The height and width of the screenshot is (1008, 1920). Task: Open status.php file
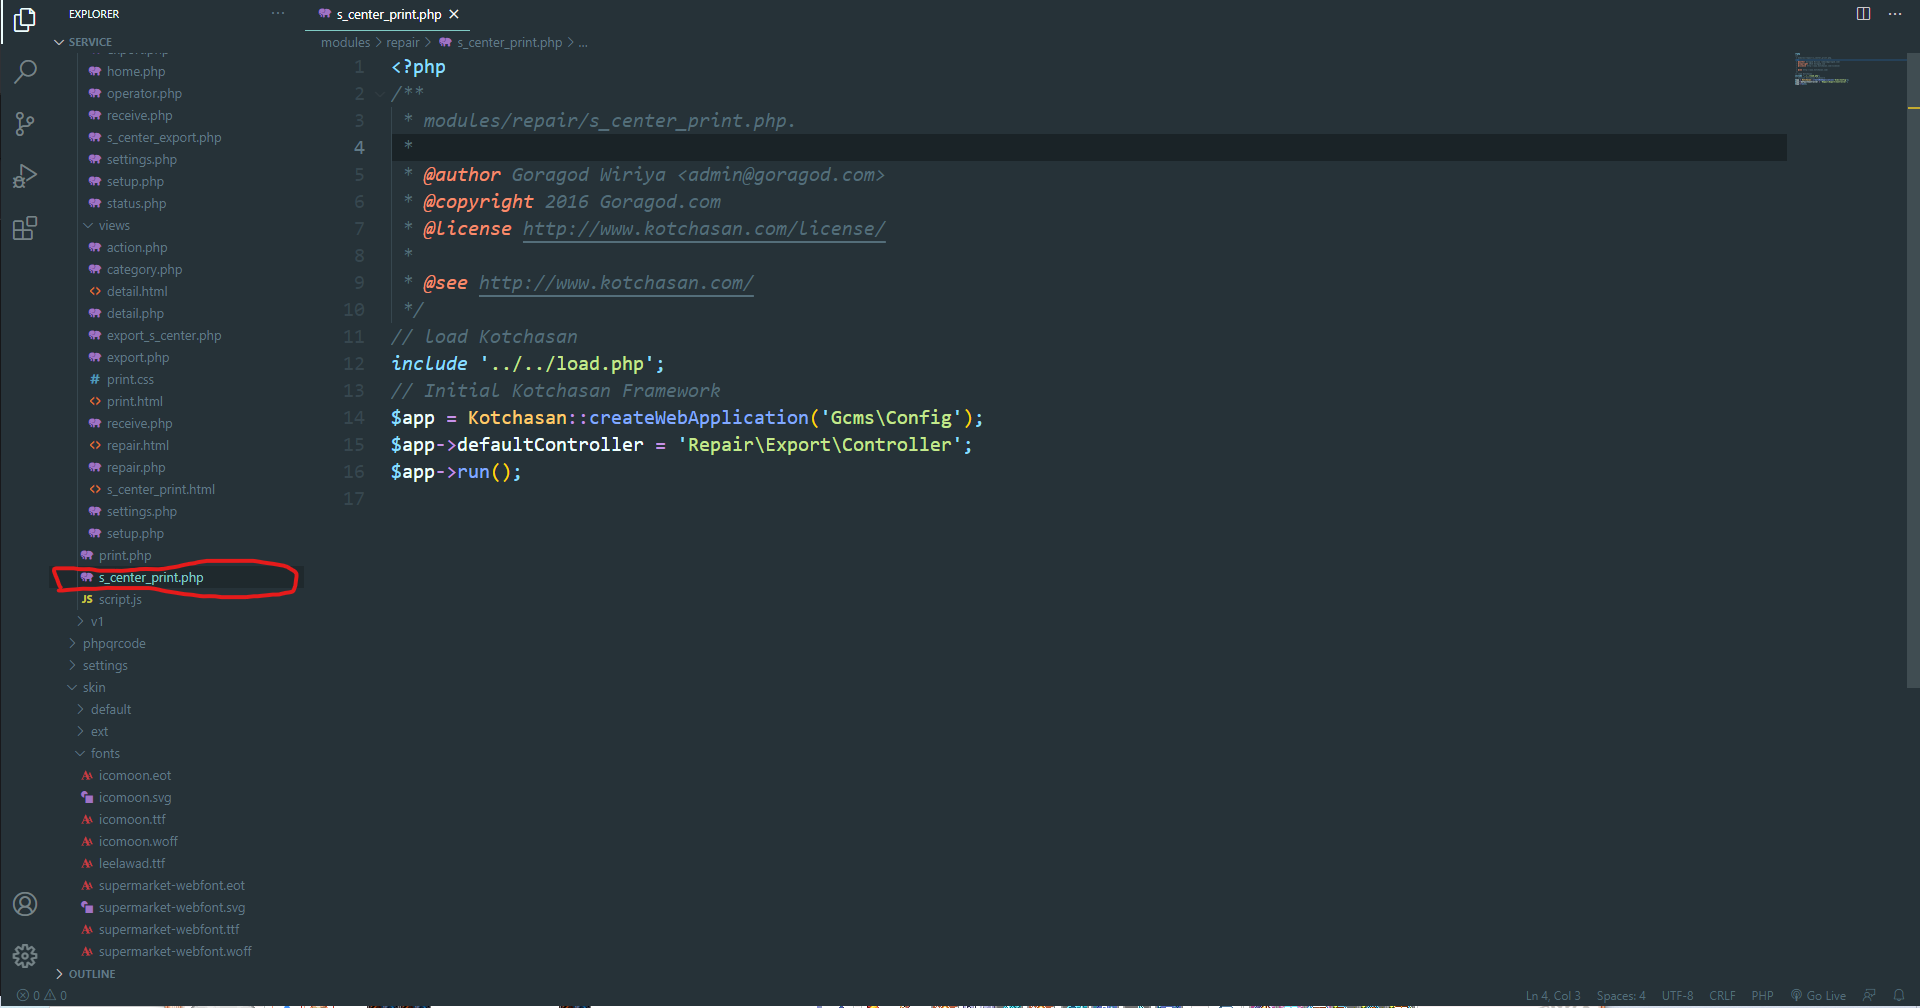pyautogui.click(x=136, y=204)
